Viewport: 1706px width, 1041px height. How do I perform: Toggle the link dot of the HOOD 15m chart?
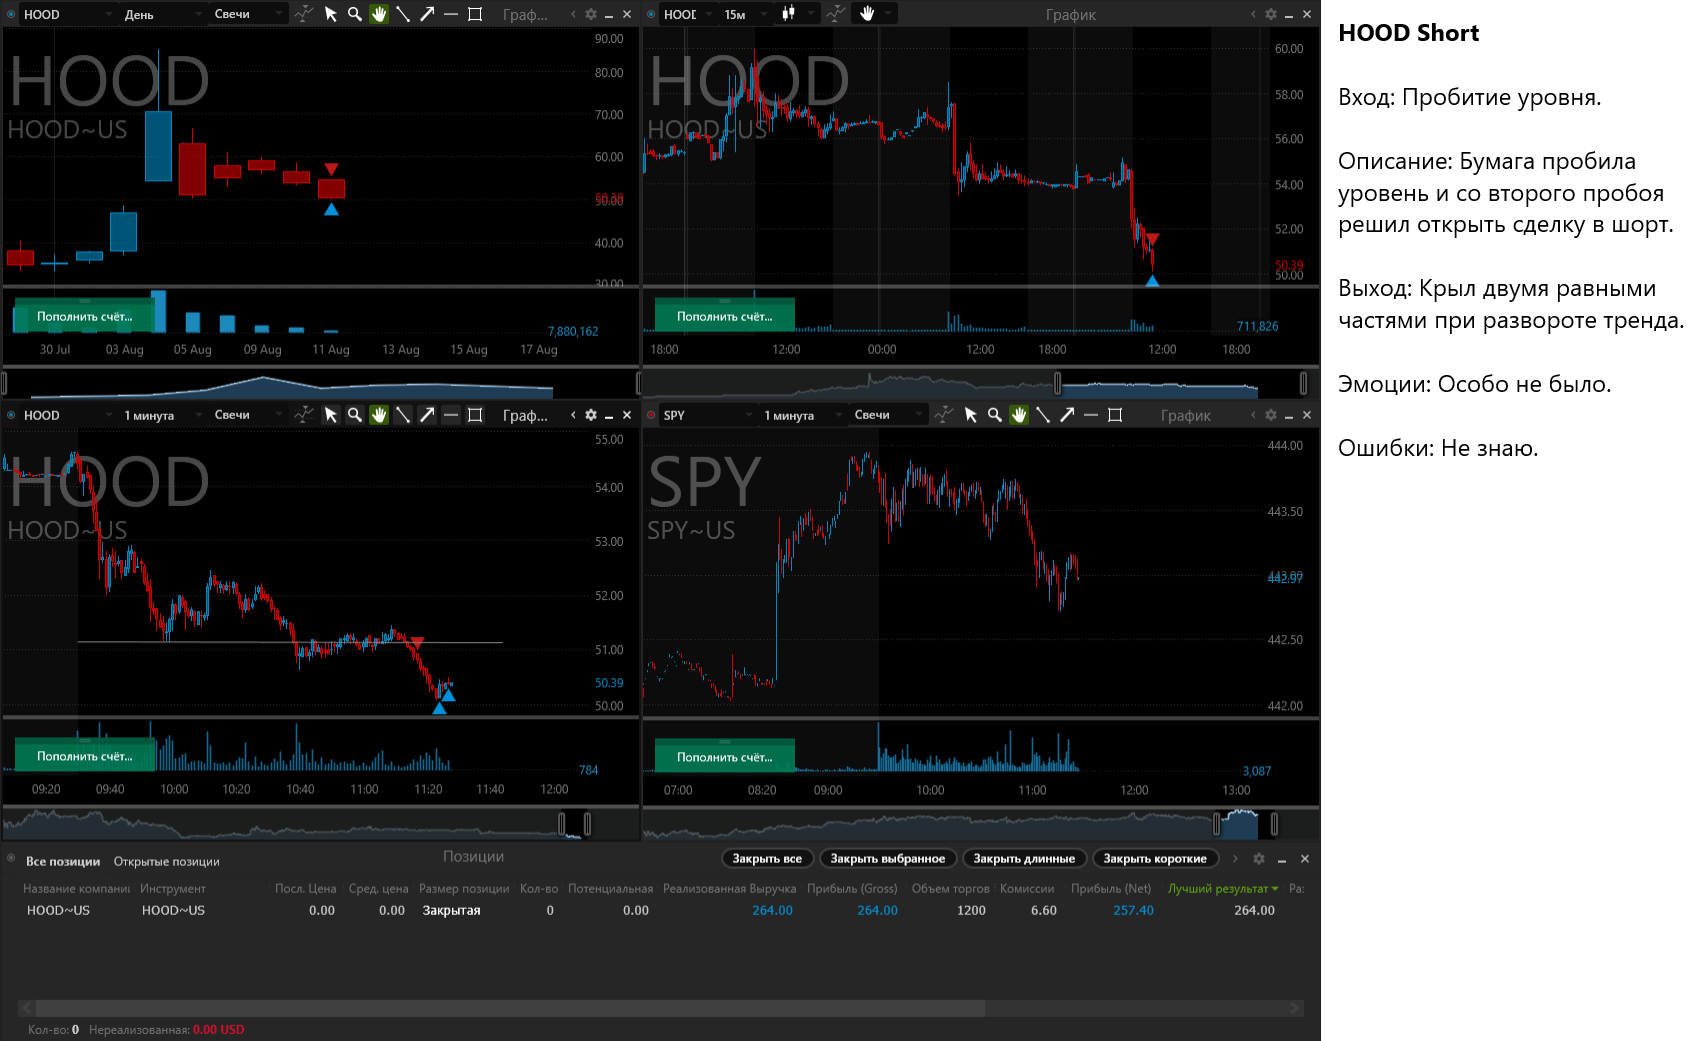click(652, 14)
